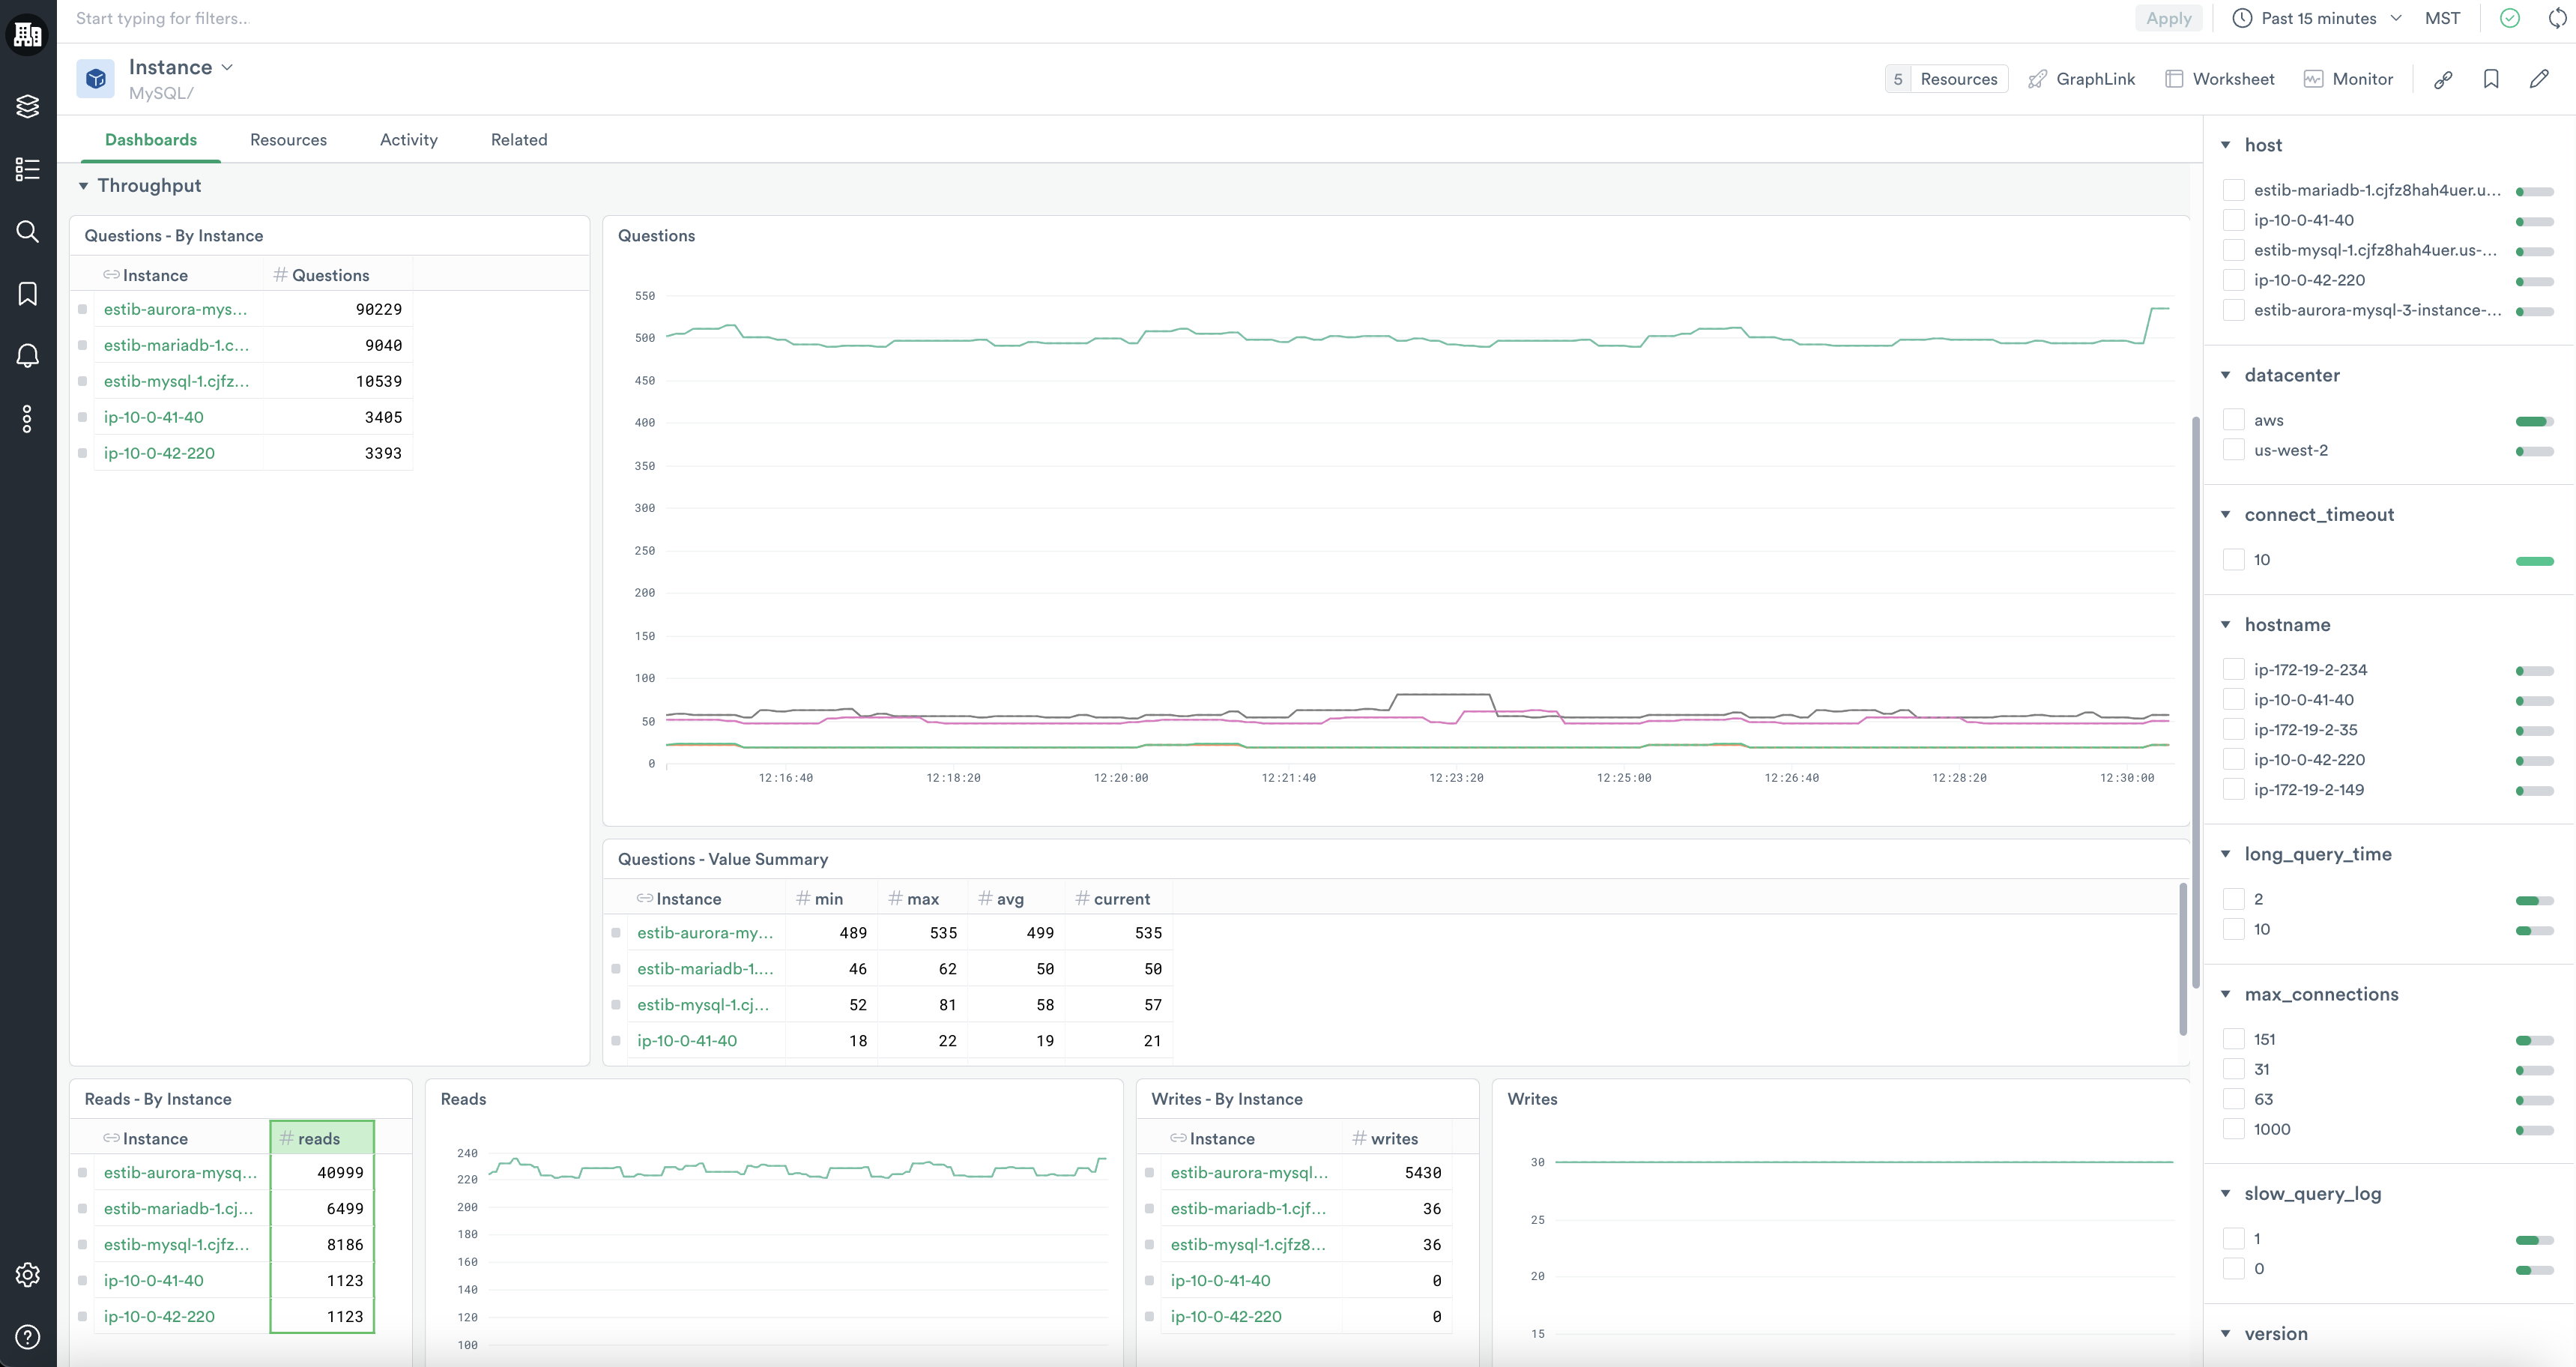Click the dashboard vertical scrollbar
This screenshot has width=2576, height=1367.
2195,700
